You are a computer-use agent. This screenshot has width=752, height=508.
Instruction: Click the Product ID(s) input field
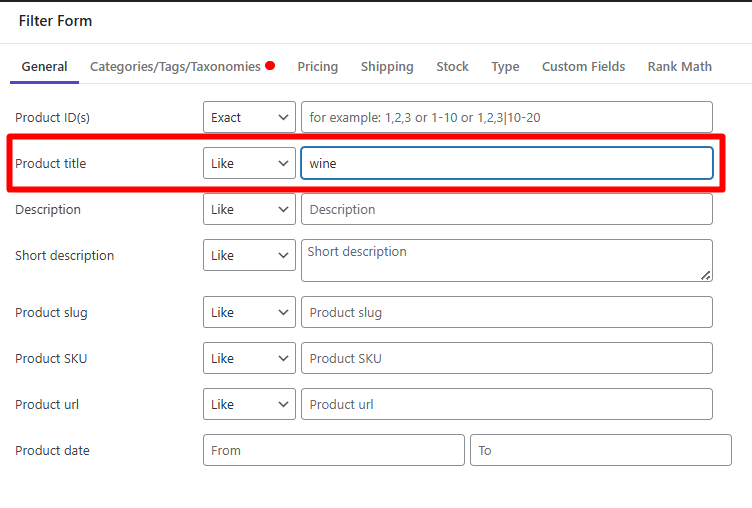click(x=506, y=117)
